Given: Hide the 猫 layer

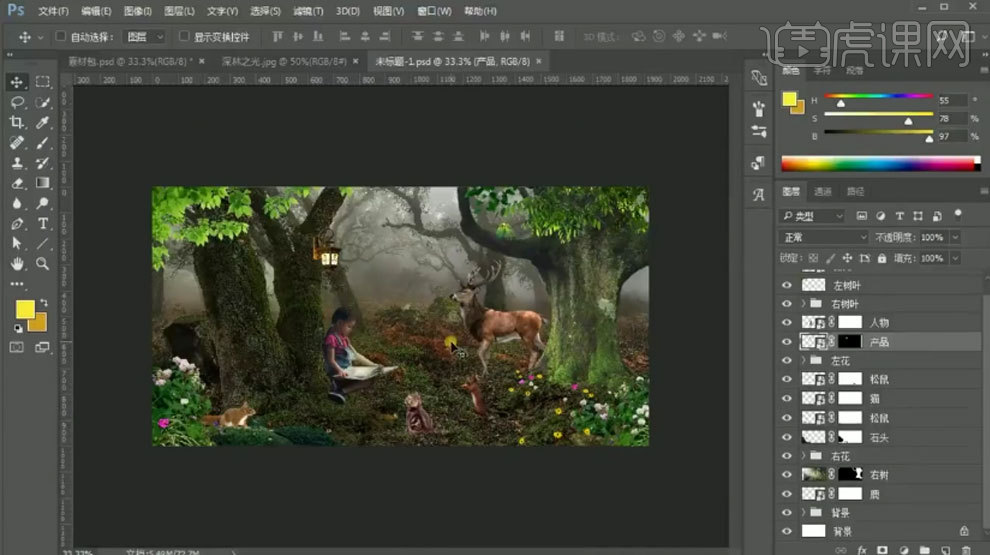Looking at the screenshot, I should [x=787, y=398].
